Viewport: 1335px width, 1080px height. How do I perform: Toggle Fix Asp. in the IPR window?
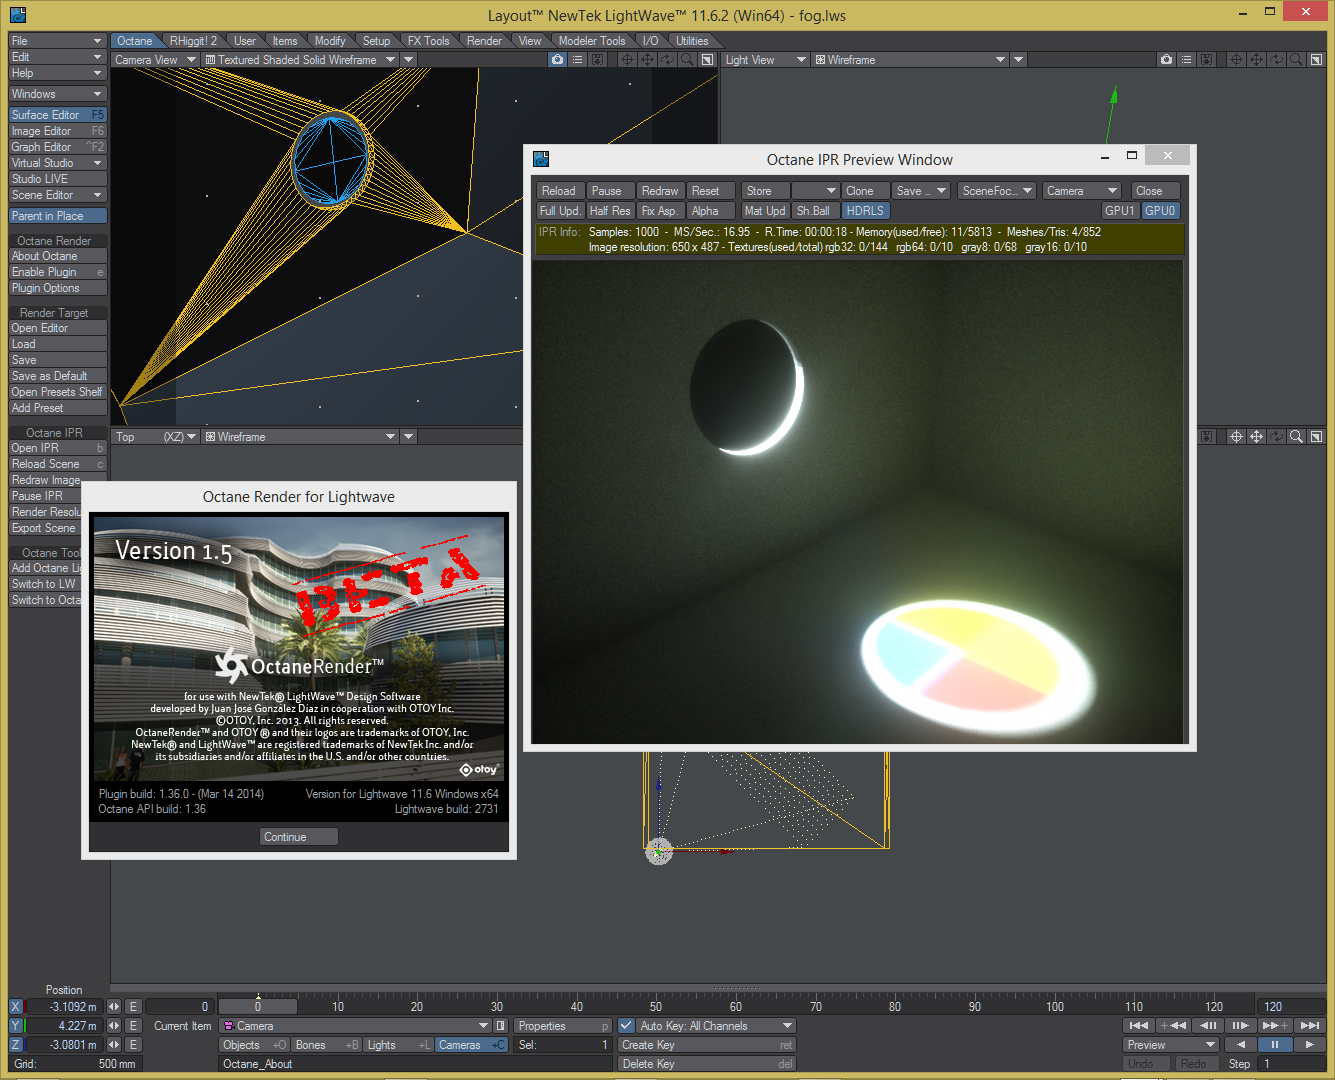click(660, 211)
